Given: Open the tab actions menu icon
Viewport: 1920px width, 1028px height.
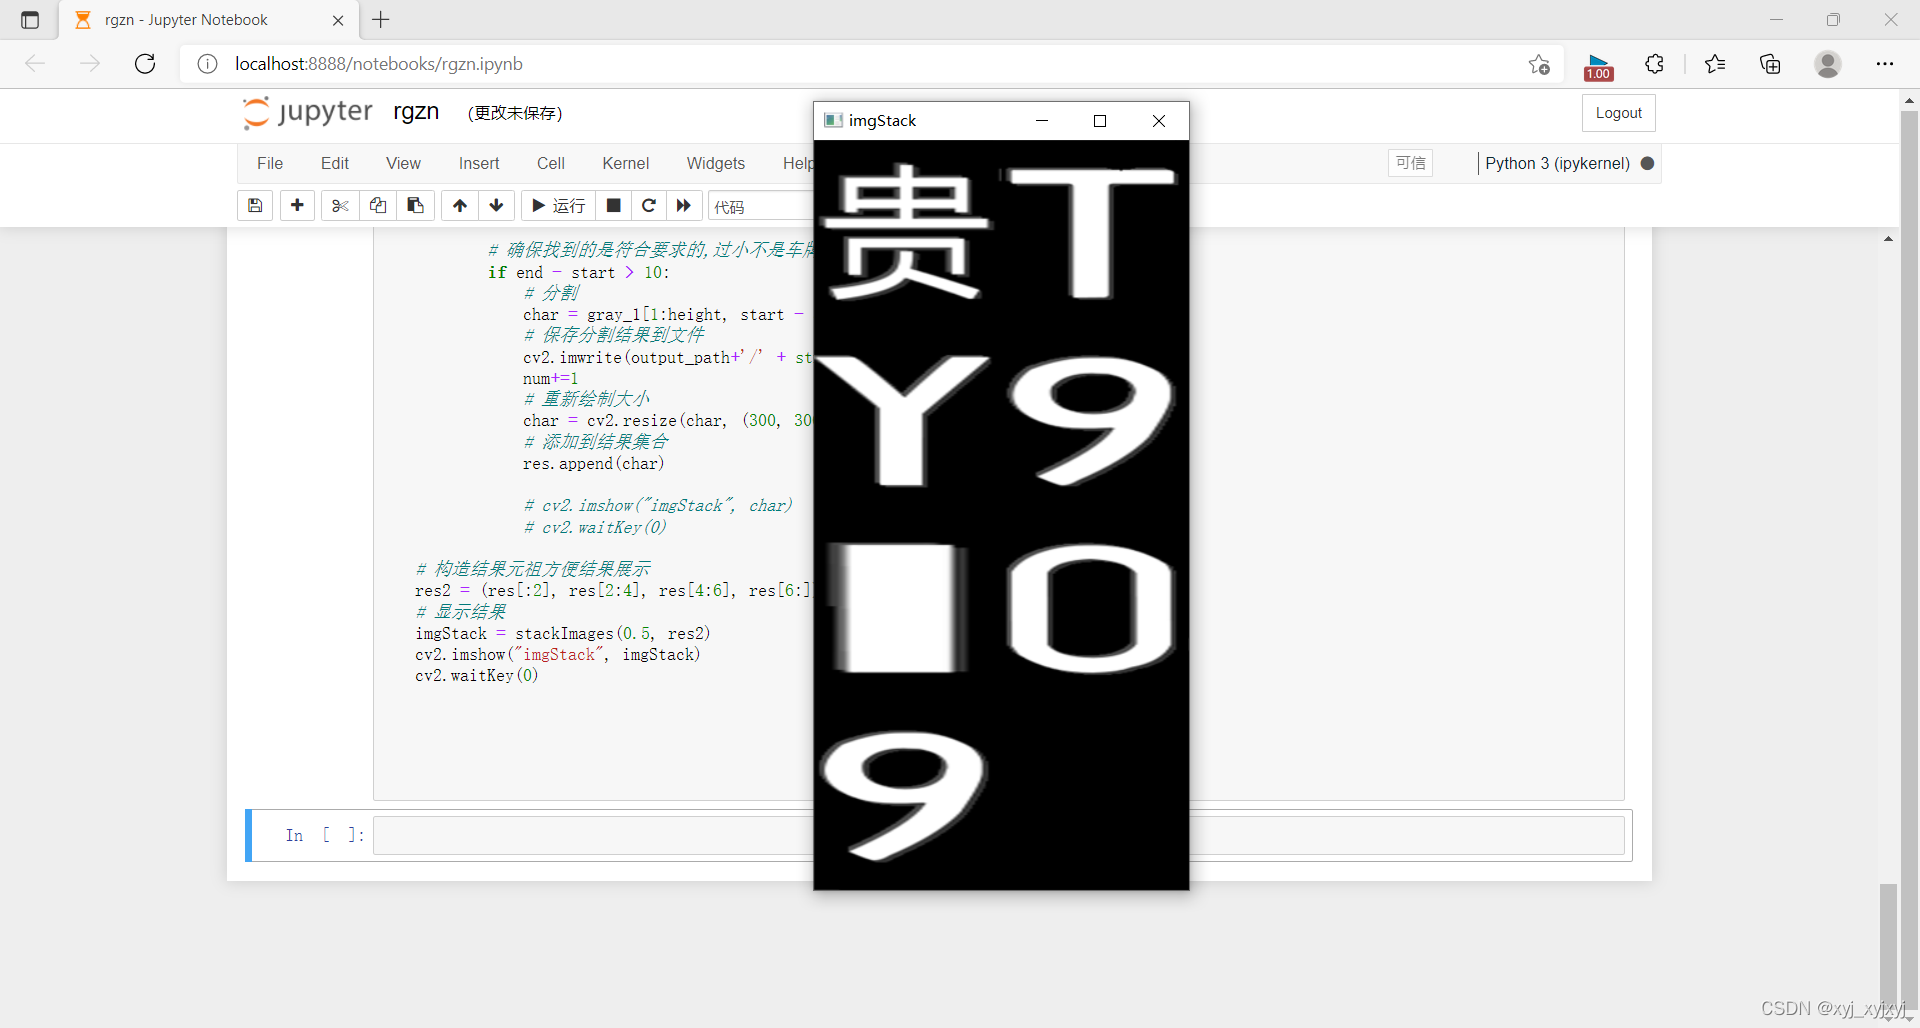Looking at the screenshot, I should pos(30,20).
